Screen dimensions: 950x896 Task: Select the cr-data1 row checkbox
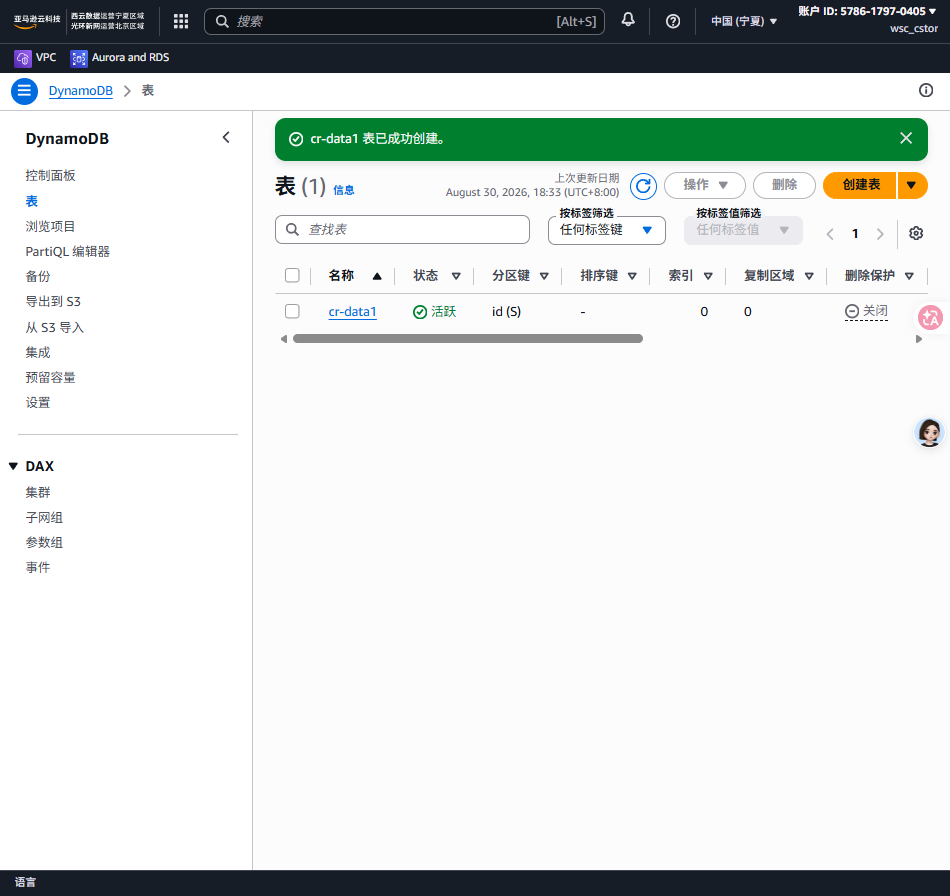click(x=292, y=311)
